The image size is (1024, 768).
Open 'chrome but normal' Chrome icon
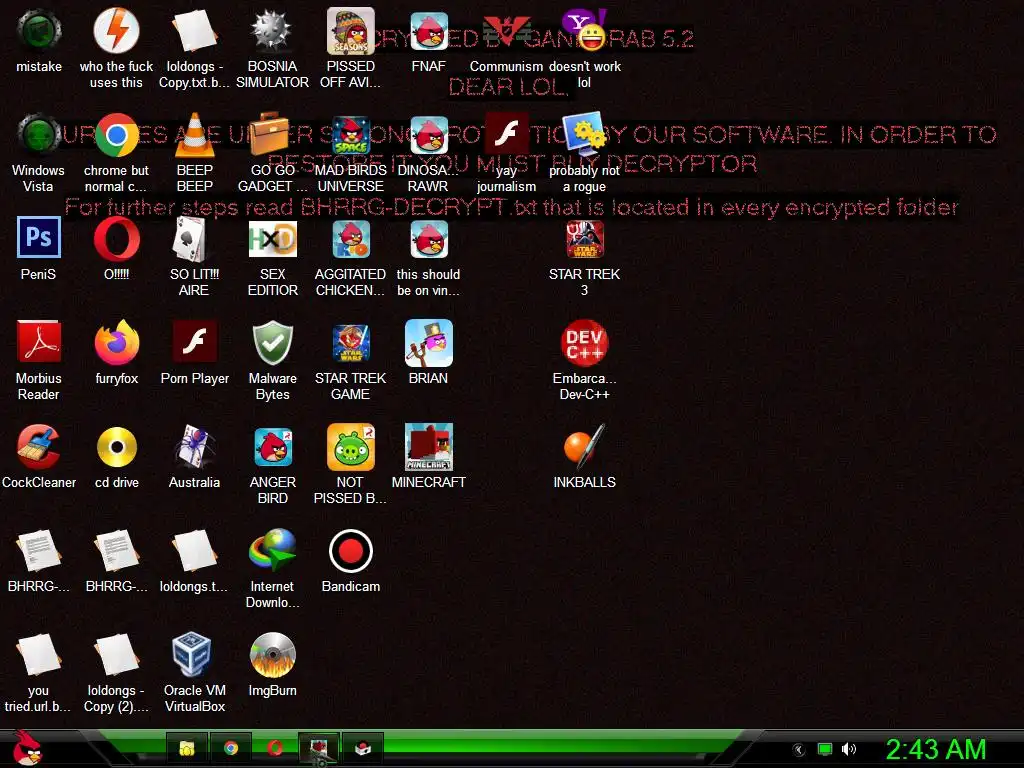click(116, 135)
